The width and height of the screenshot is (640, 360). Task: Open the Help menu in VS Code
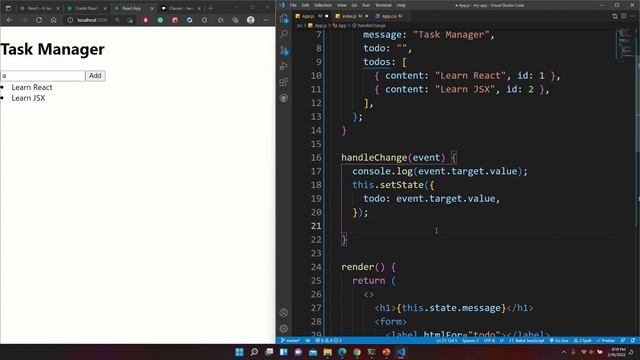[x=401, y=5]
